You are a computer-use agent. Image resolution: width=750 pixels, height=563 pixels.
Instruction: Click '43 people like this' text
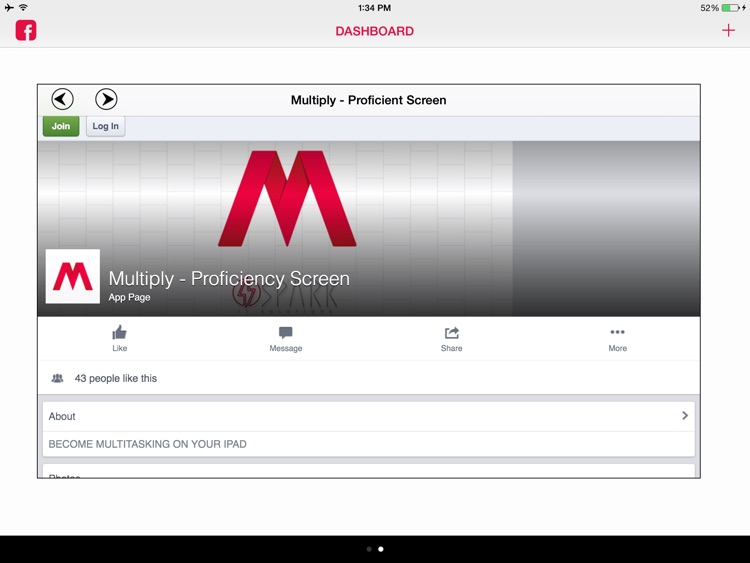coord(116,378)
